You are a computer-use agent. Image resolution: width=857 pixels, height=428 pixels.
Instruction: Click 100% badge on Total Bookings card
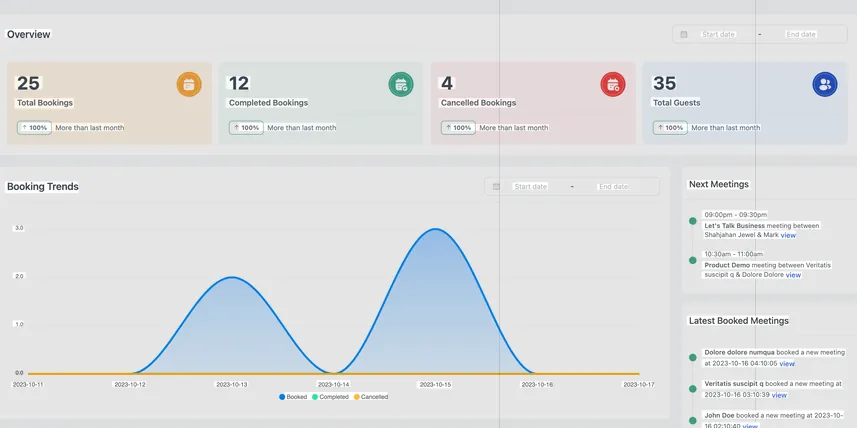tap(34, 128)
